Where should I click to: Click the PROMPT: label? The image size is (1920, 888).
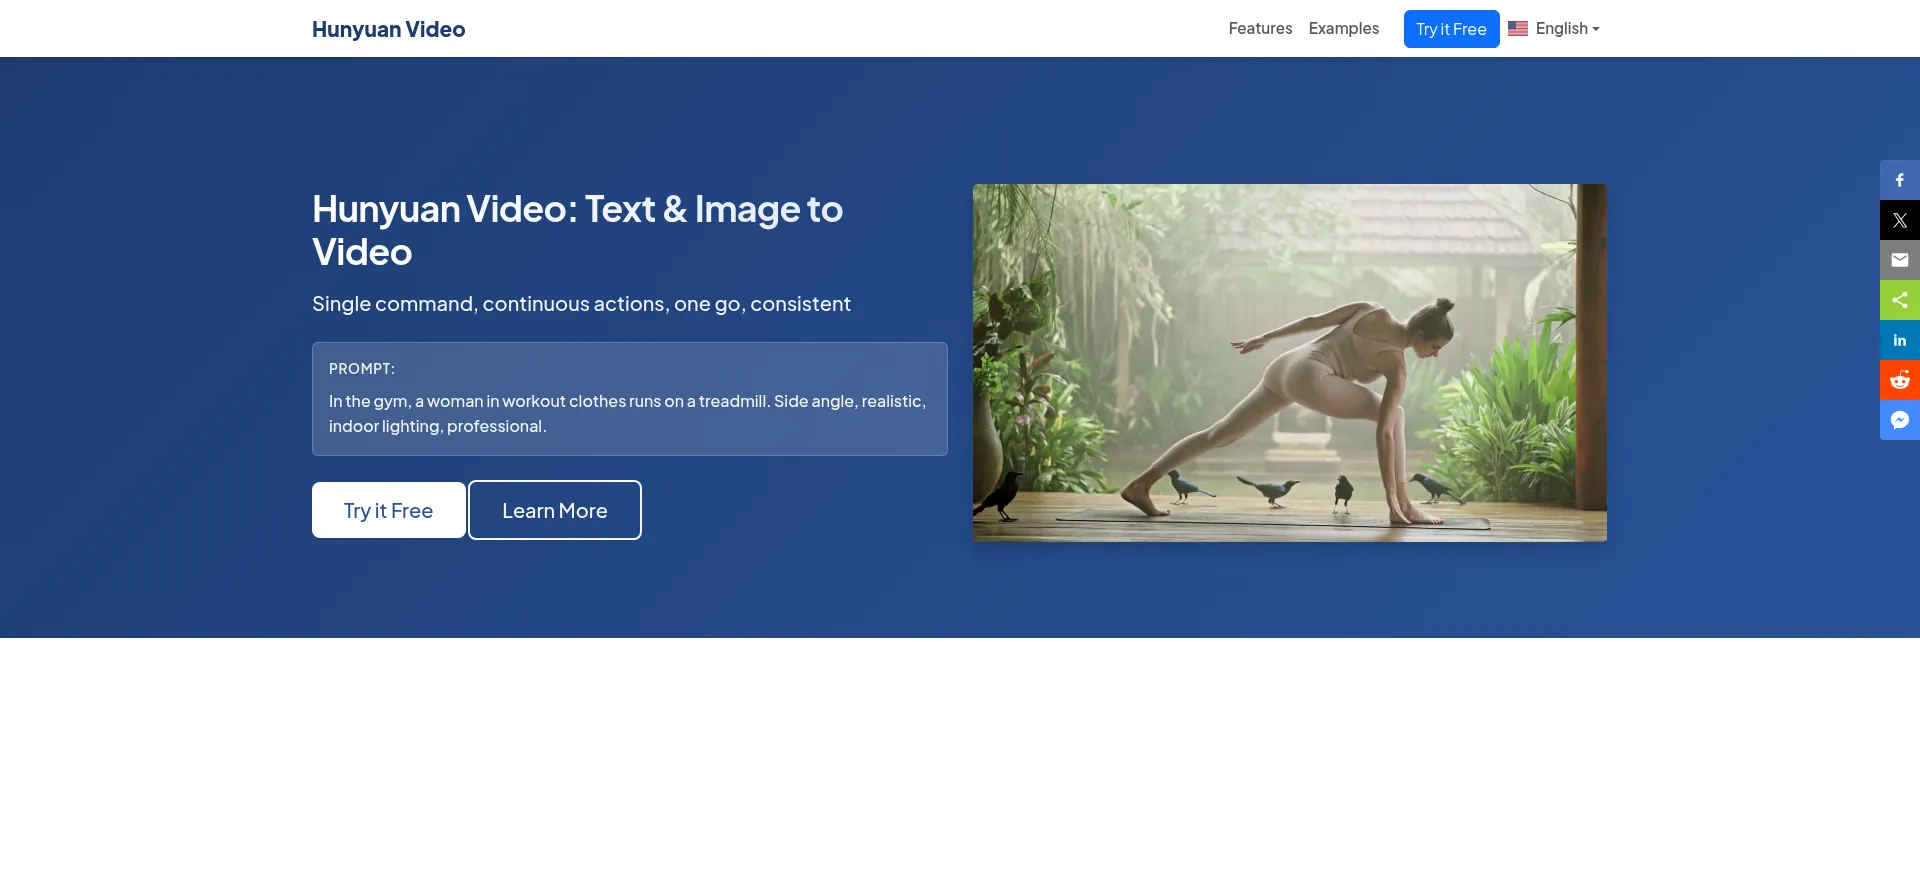(362, 369)
